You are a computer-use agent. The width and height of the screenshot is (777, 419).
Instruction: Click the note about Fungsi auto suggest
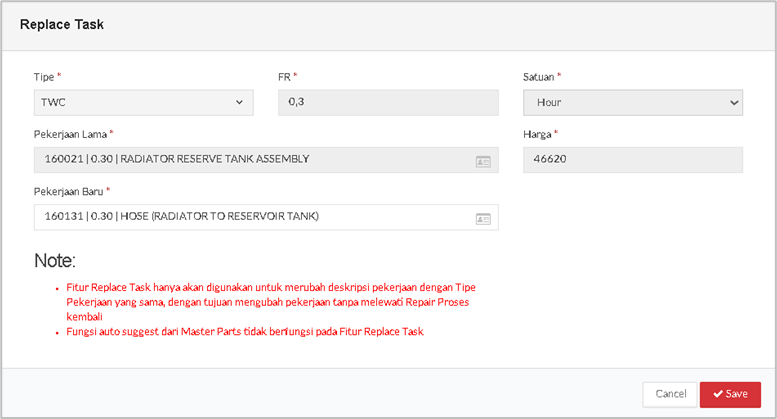[245, 331]
